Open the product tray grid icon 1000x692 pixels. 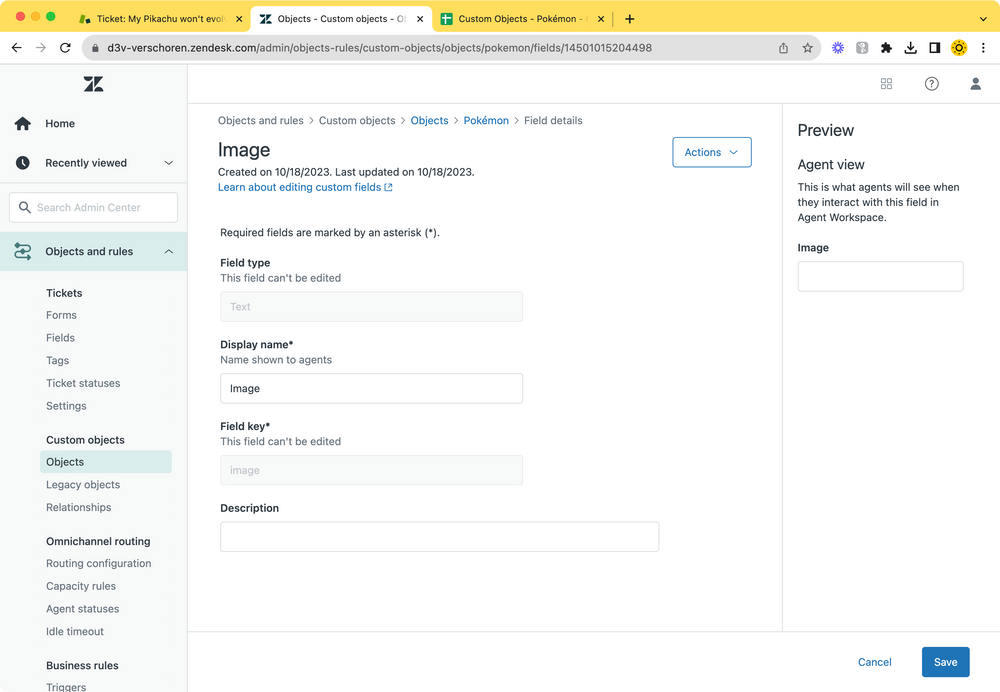[886, 84]
